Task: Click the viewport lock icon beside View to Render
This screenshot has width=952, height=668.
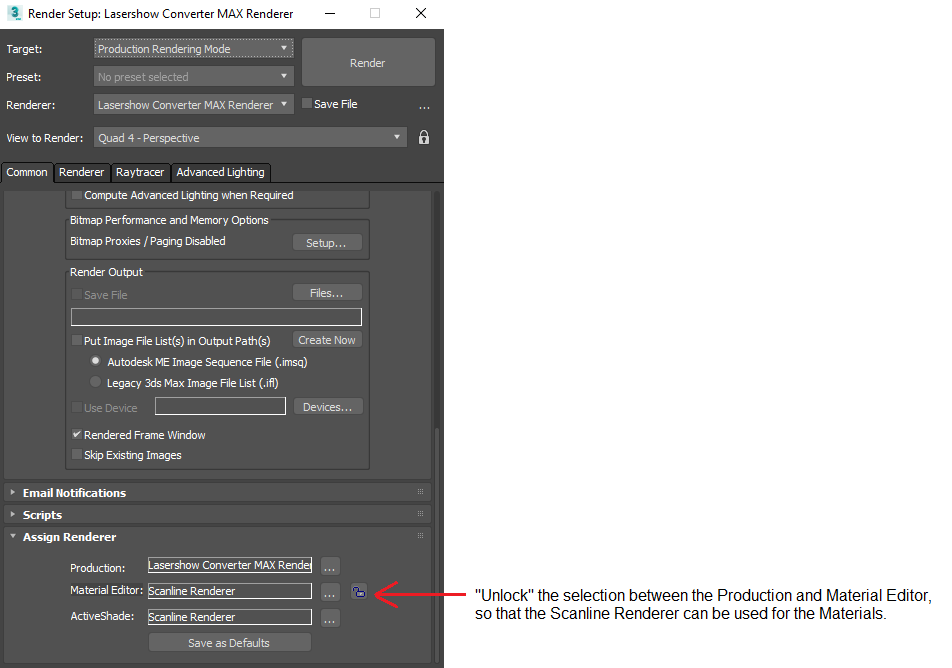Action: tap(424, 138)
